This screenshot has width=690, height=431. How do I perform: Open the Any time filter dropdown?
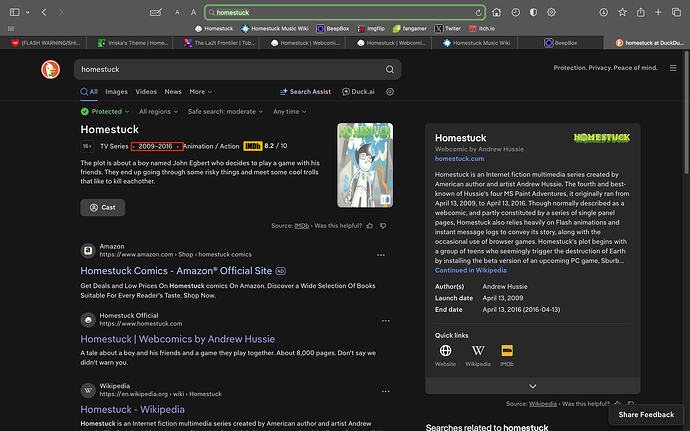(x=290, y=111)
